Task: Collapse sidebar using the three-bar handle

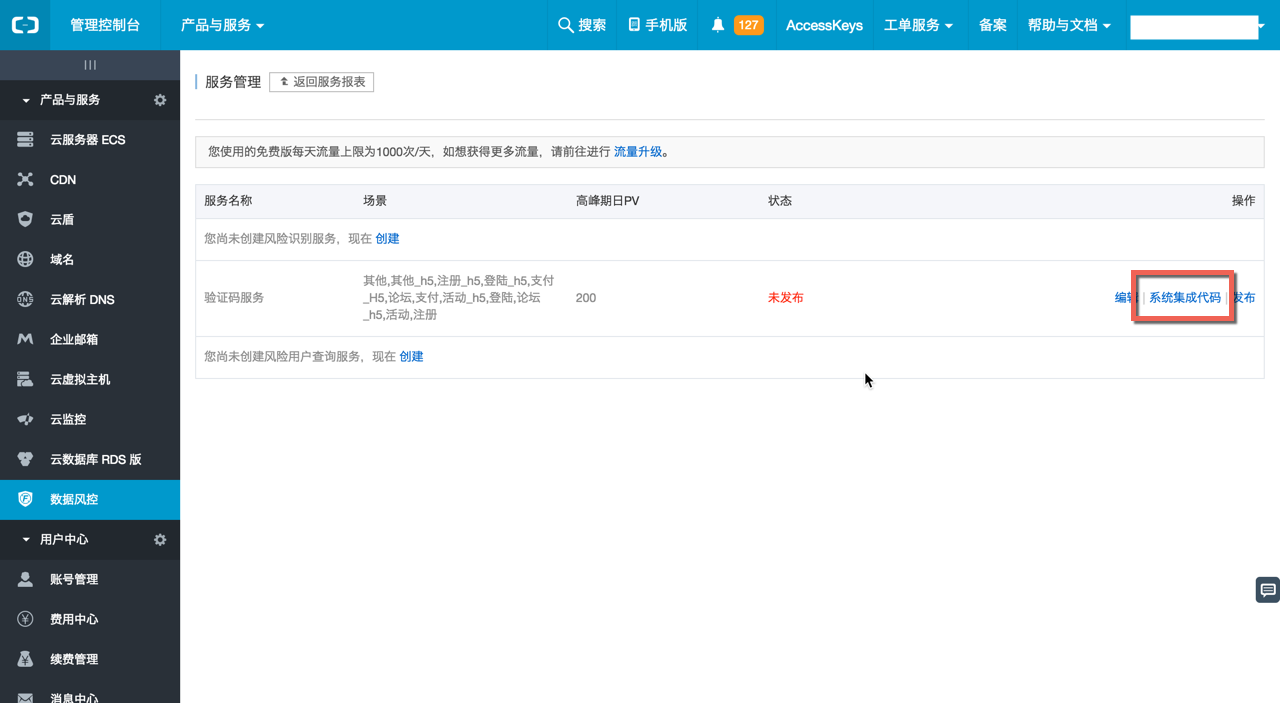Action: tap(90, 65)
